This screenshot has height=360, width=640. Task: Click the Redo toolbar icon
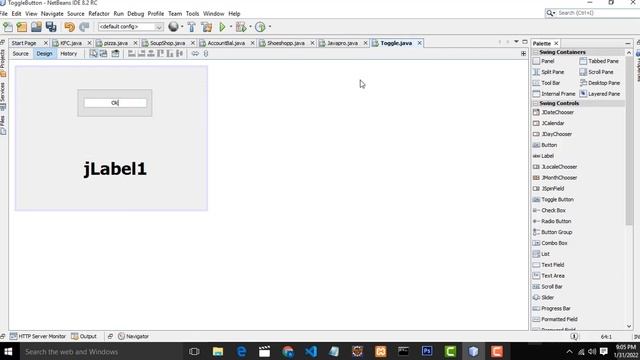(84, 27)
